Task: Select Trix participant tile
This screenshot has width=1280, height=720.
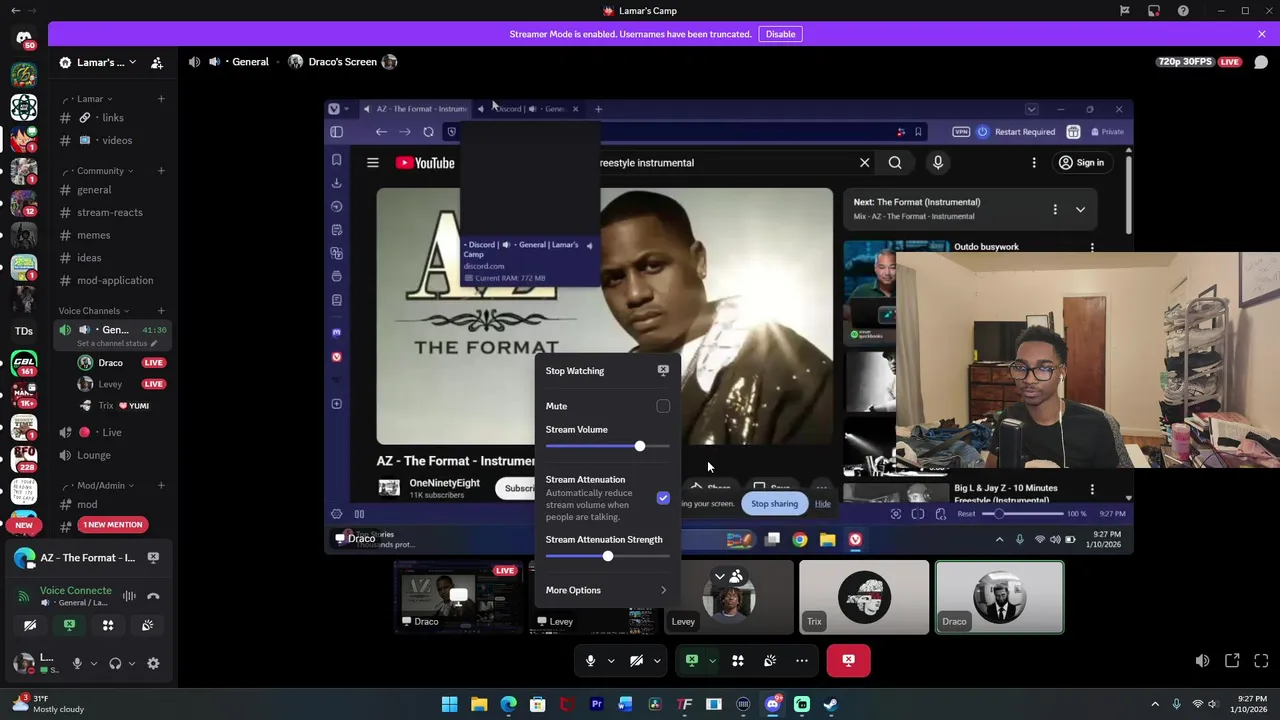Action: [x=864, y=597]
